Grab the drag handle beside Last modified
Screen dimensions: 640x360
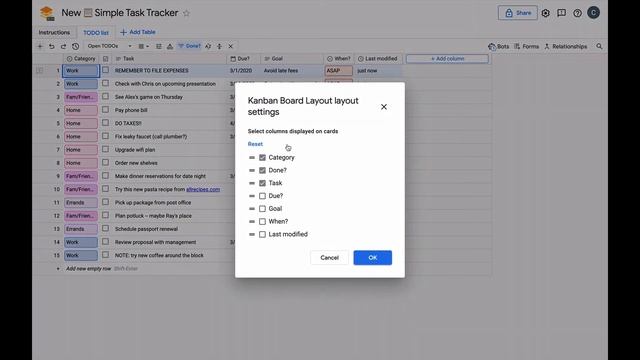pyautogui.click(x=252, y=234)
